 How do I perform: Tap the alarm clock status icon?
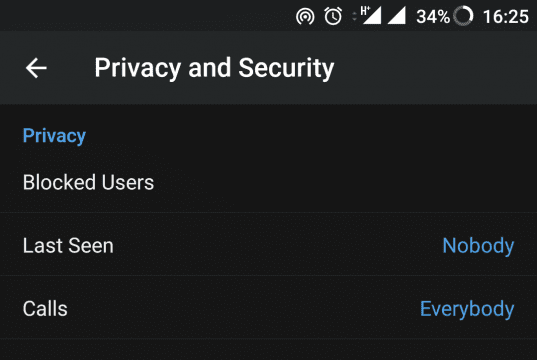[333, 16]
